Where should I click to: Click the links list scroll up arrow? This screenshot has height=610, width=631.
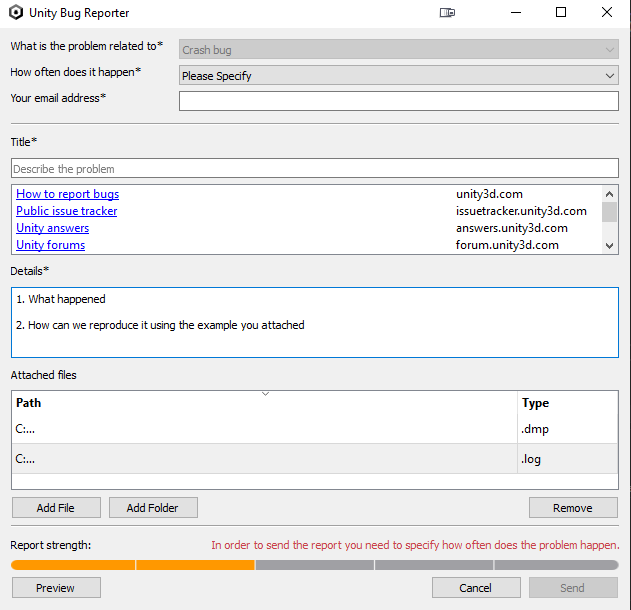coord(609,194)
